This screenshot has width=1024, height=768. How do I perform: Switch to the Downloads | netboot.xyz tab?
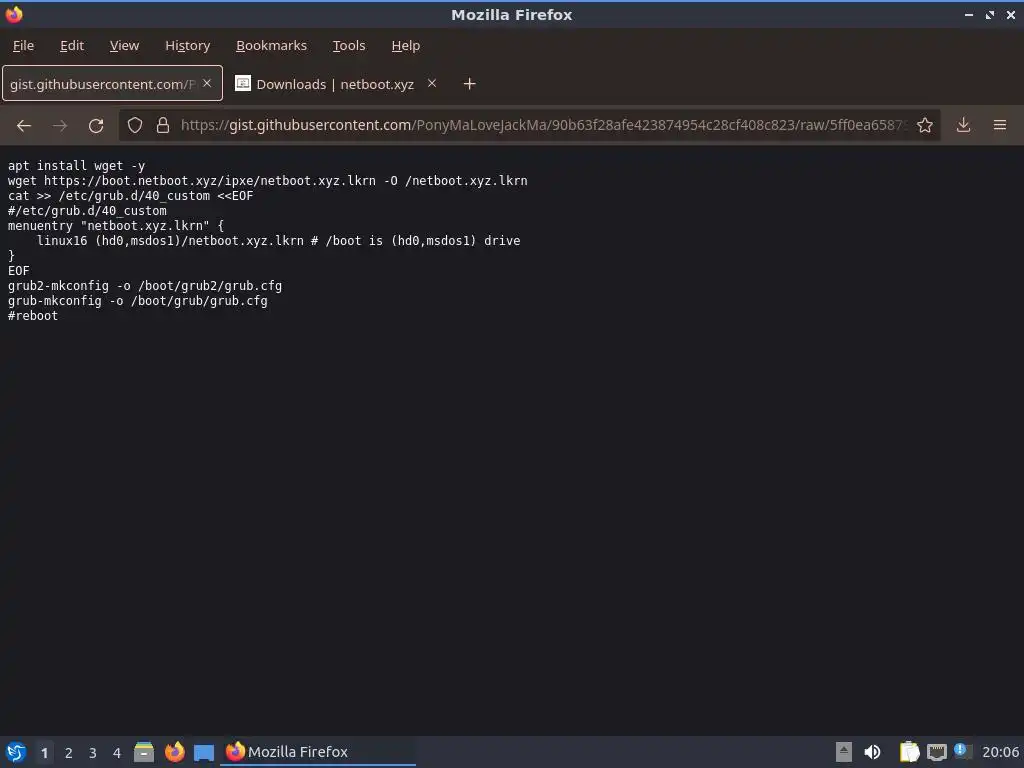(x=336, y=84)
